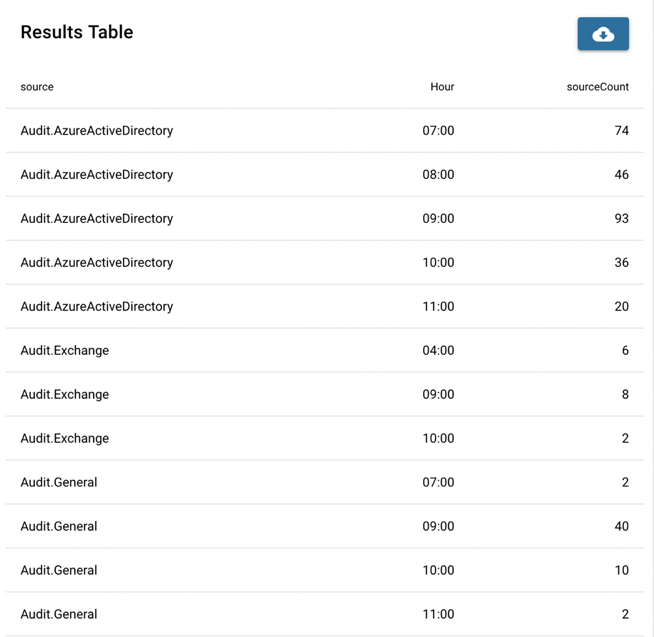Click the sourceCount value 74
The height and width of the screenshot is (637, 654).
pyautogui.click(x=621, y=131)
